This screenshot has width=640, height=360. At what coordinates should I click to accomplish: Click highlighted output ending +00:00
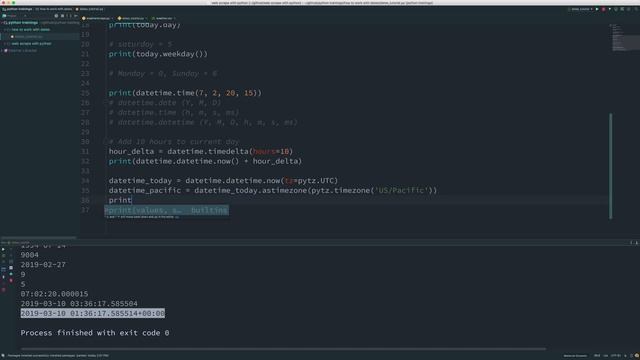[93, 313]
